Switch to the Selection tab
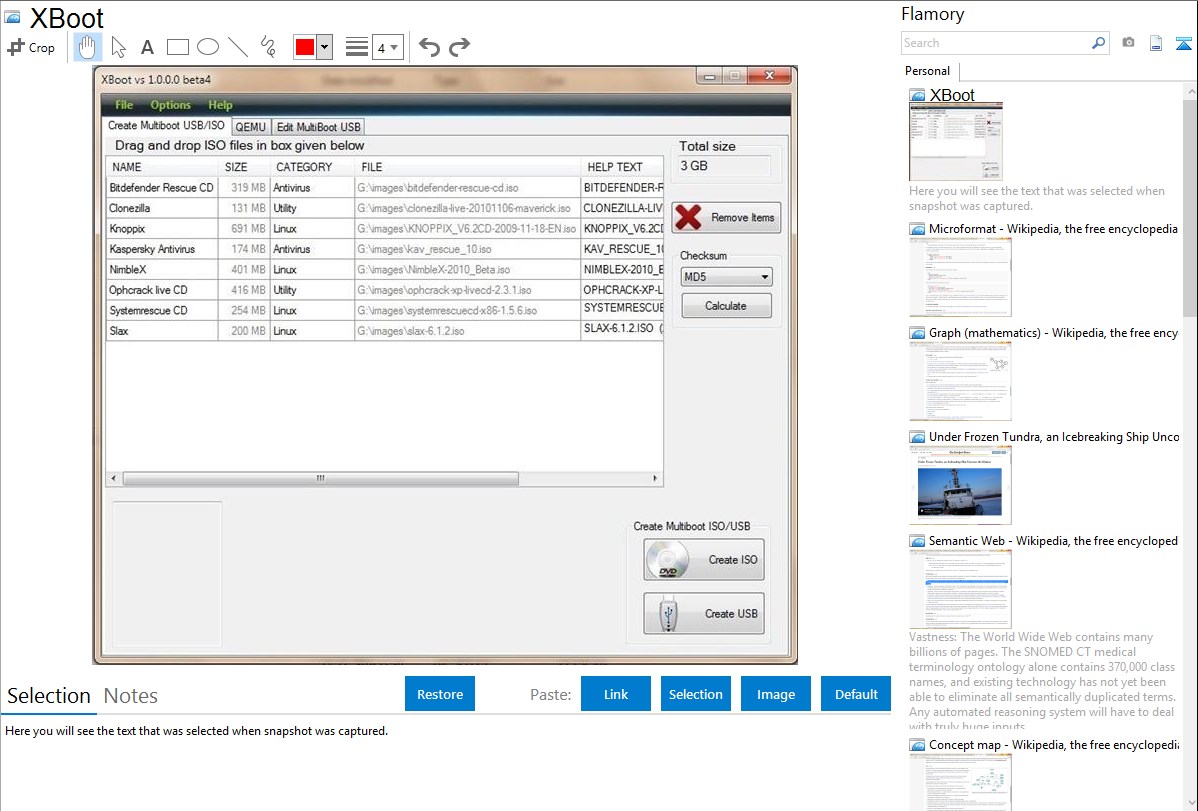The width and height of the screenshot is (1198, 811). point(49,696)
